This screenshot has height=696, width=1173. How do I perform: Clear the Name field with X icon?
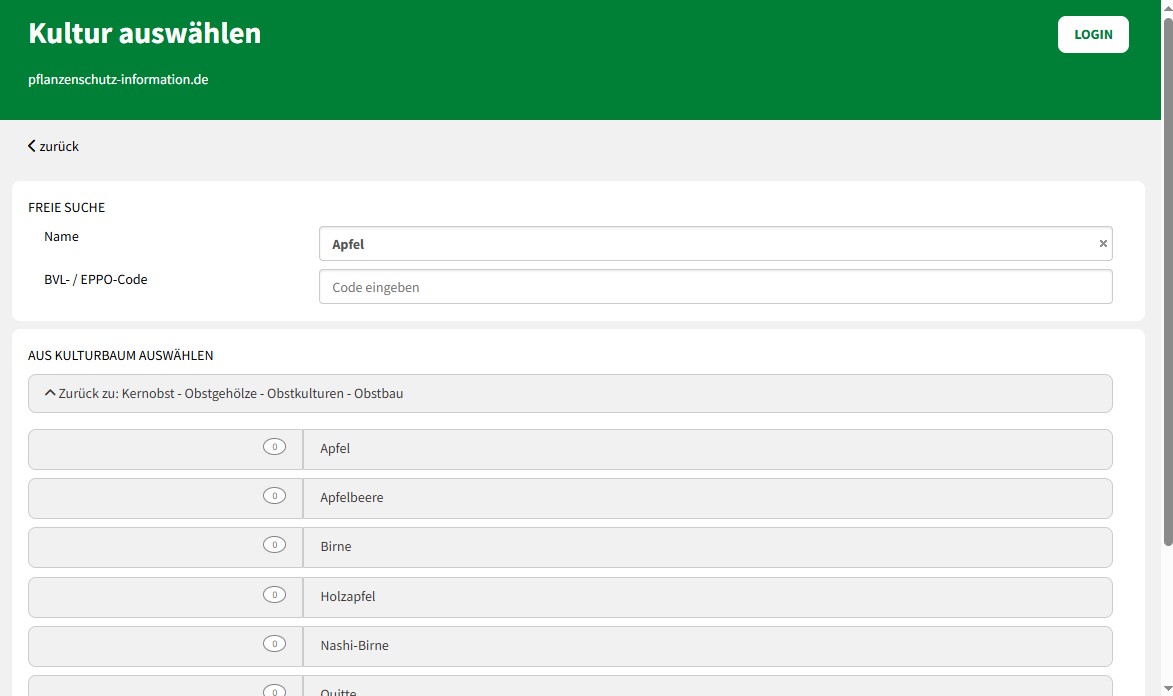tap(1103, 244)
